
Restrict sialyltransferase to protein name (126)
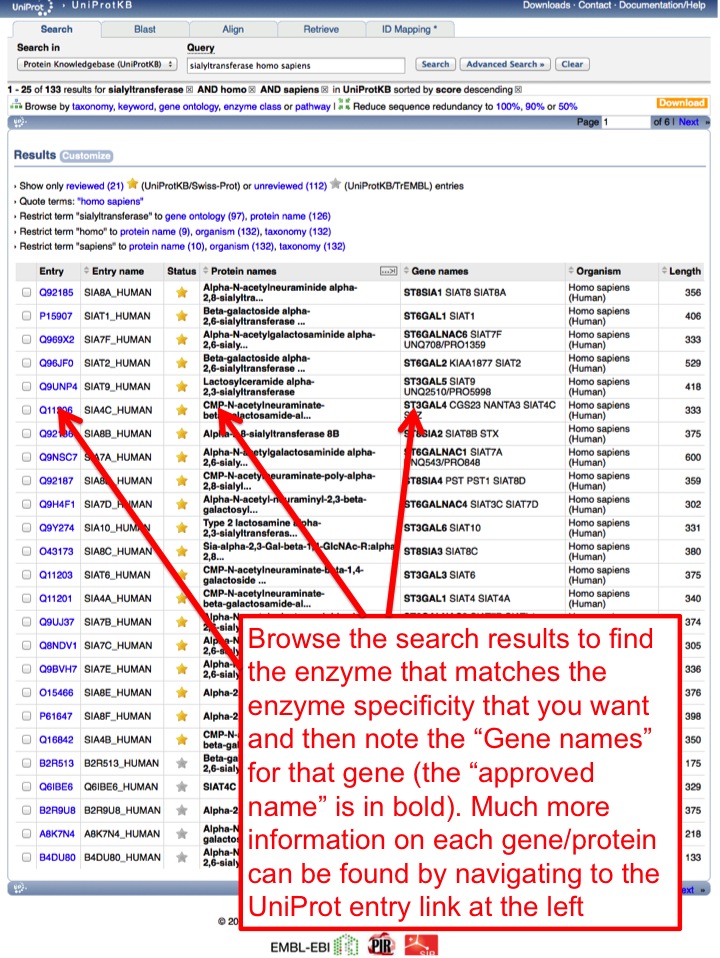click(x=290, y=216)
